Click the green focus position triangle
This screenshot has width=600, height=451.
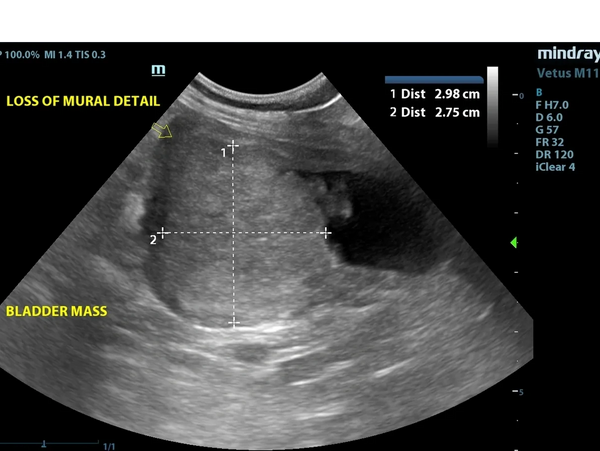(515, 243)
